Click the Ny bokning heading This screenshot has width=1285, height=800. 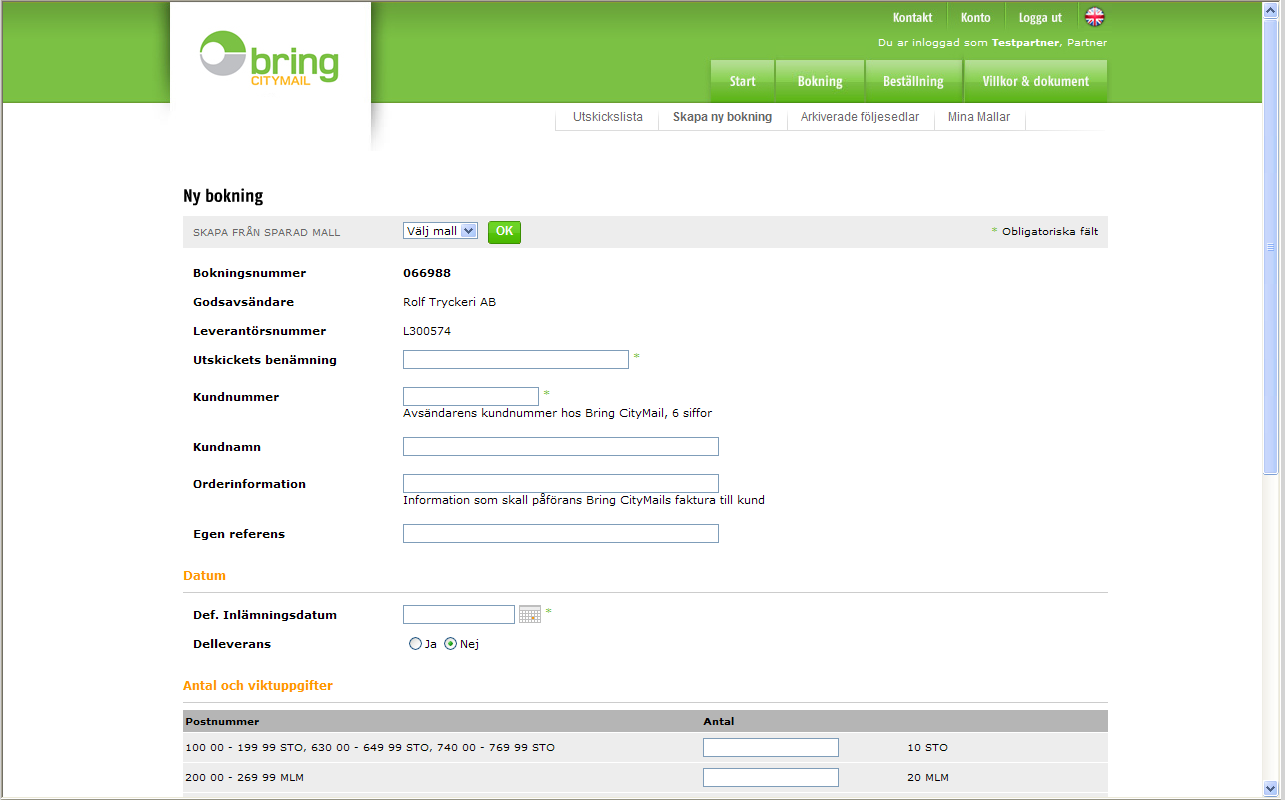[x=223, y=196]
